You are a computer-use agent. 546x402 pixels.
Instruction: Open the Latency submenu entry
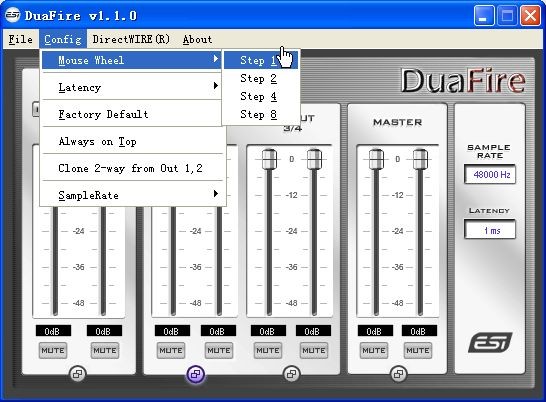click(132, 87)
